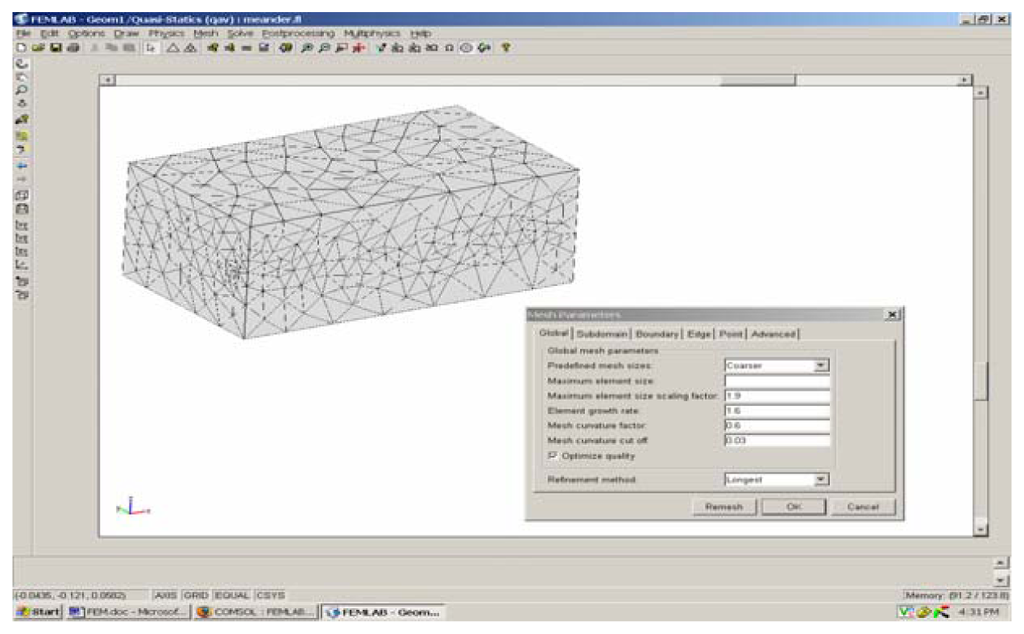Open the Predefined mesh sizes dropdown
1024x634 pixels.
click(x=821, y=366)
